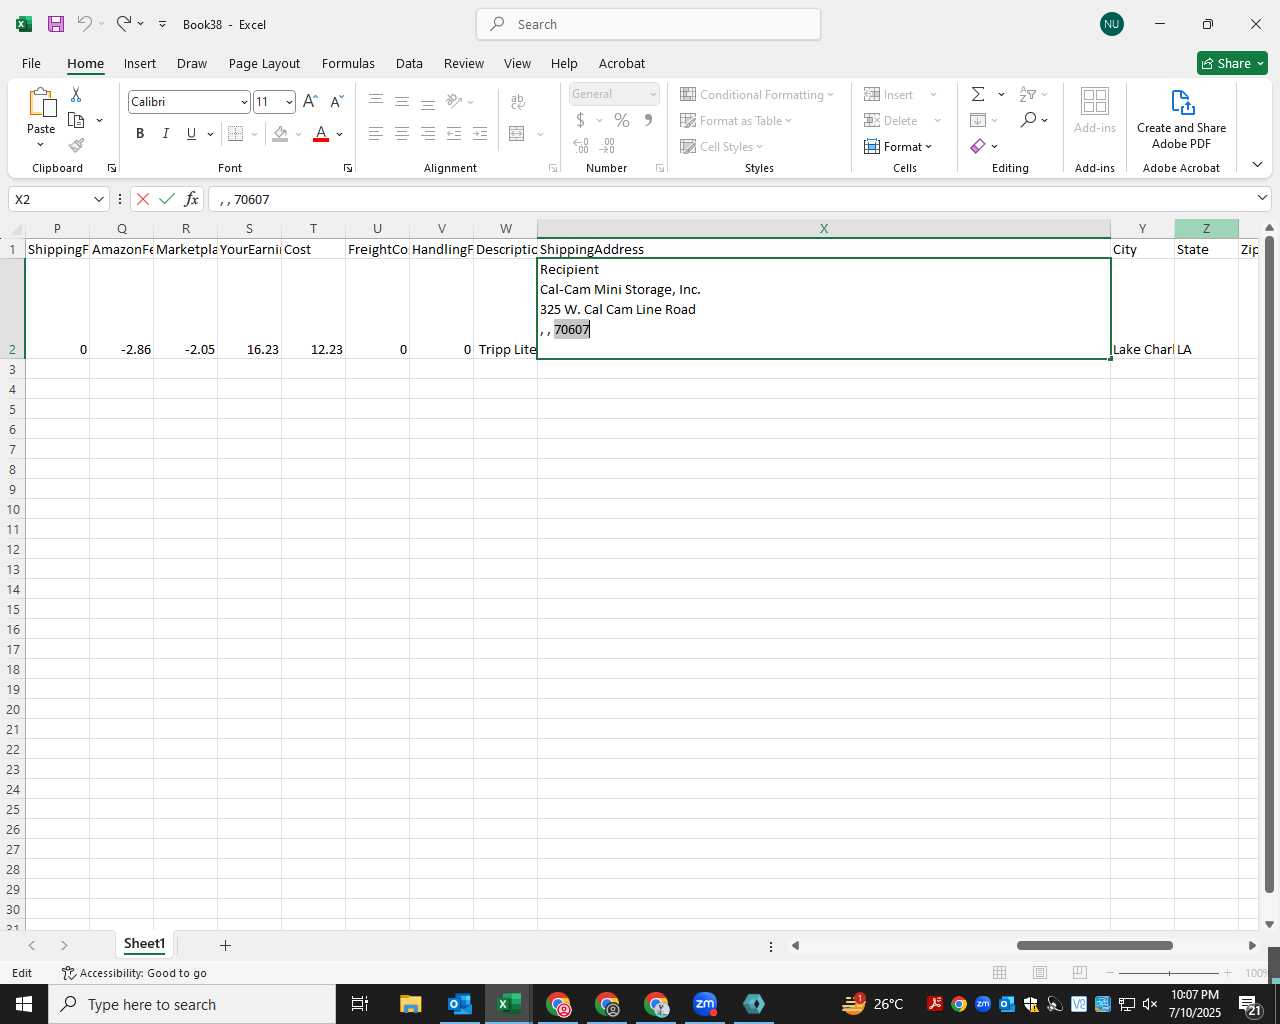Click the Accounting dollar format icon
This screenshot has height=1024, width=1280.
580,120
